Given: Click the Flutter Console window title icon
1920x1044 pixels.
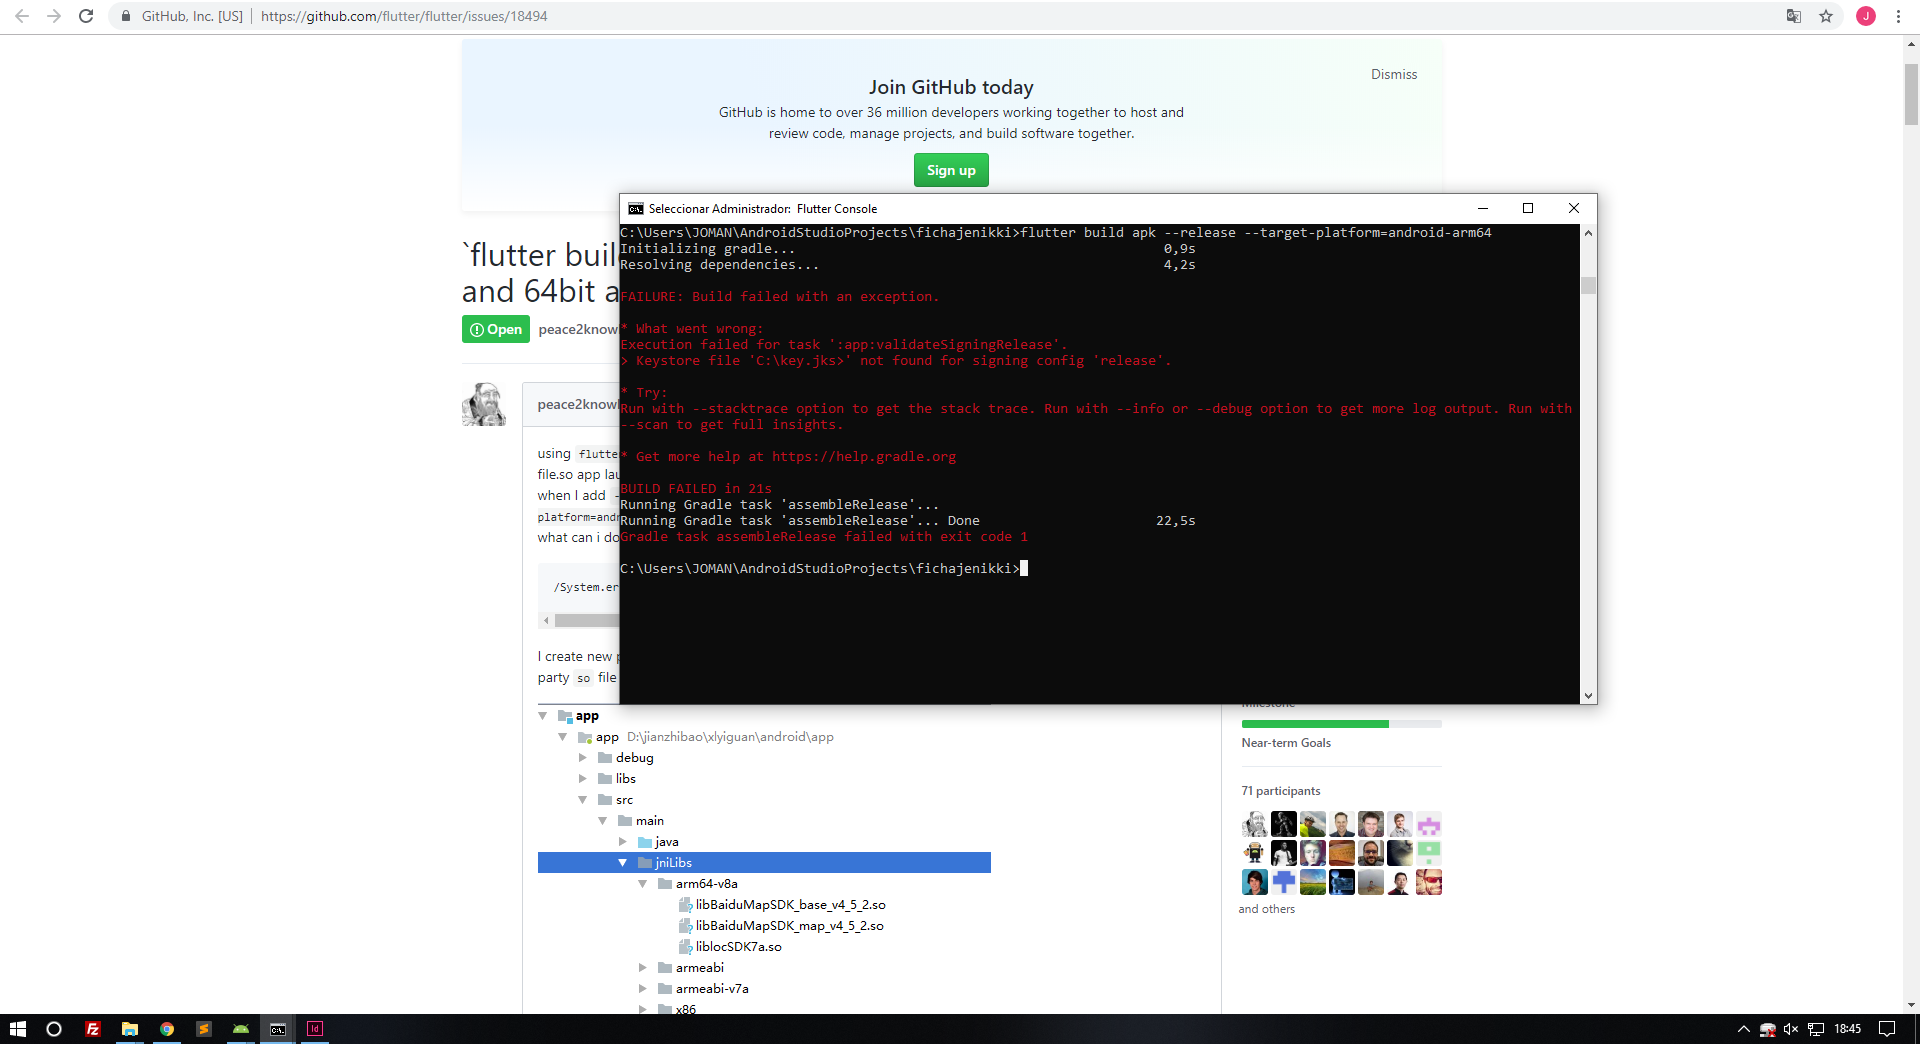Looking at the screenshot, I should point(636,208).
